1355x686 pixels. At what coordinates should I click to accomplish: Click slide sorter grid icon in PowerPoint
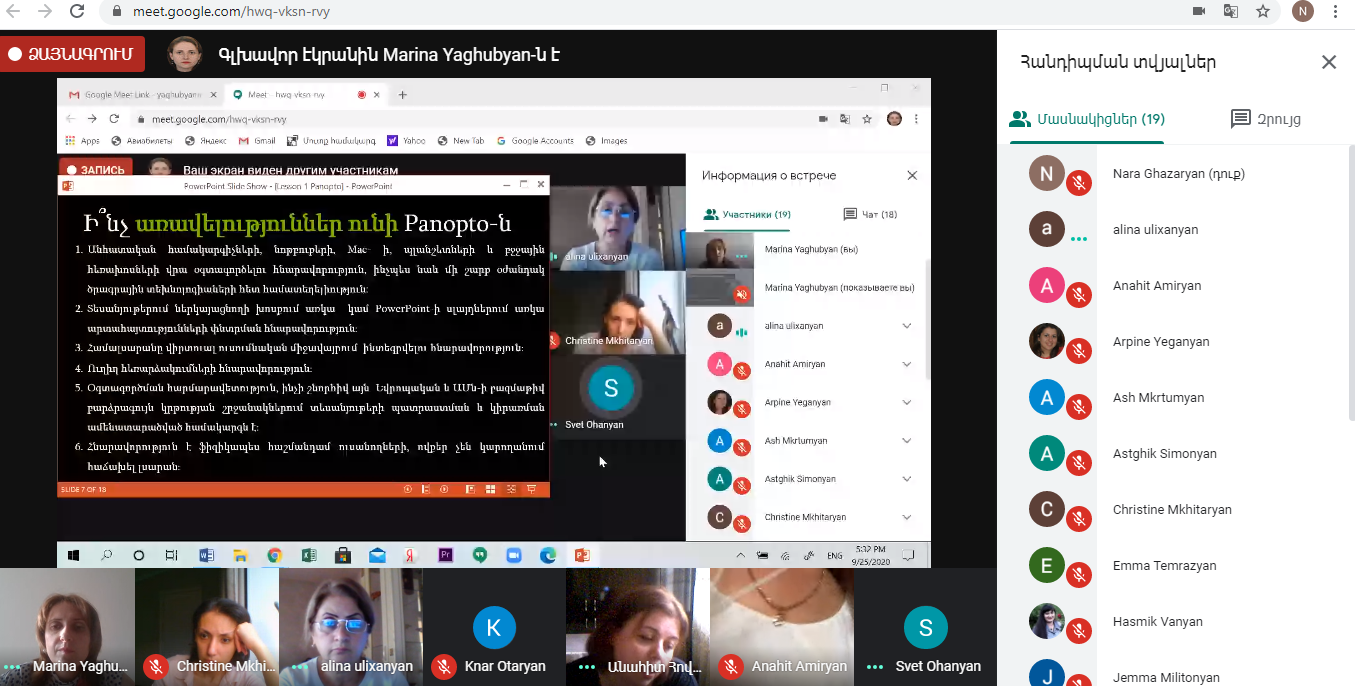[491, 489]
